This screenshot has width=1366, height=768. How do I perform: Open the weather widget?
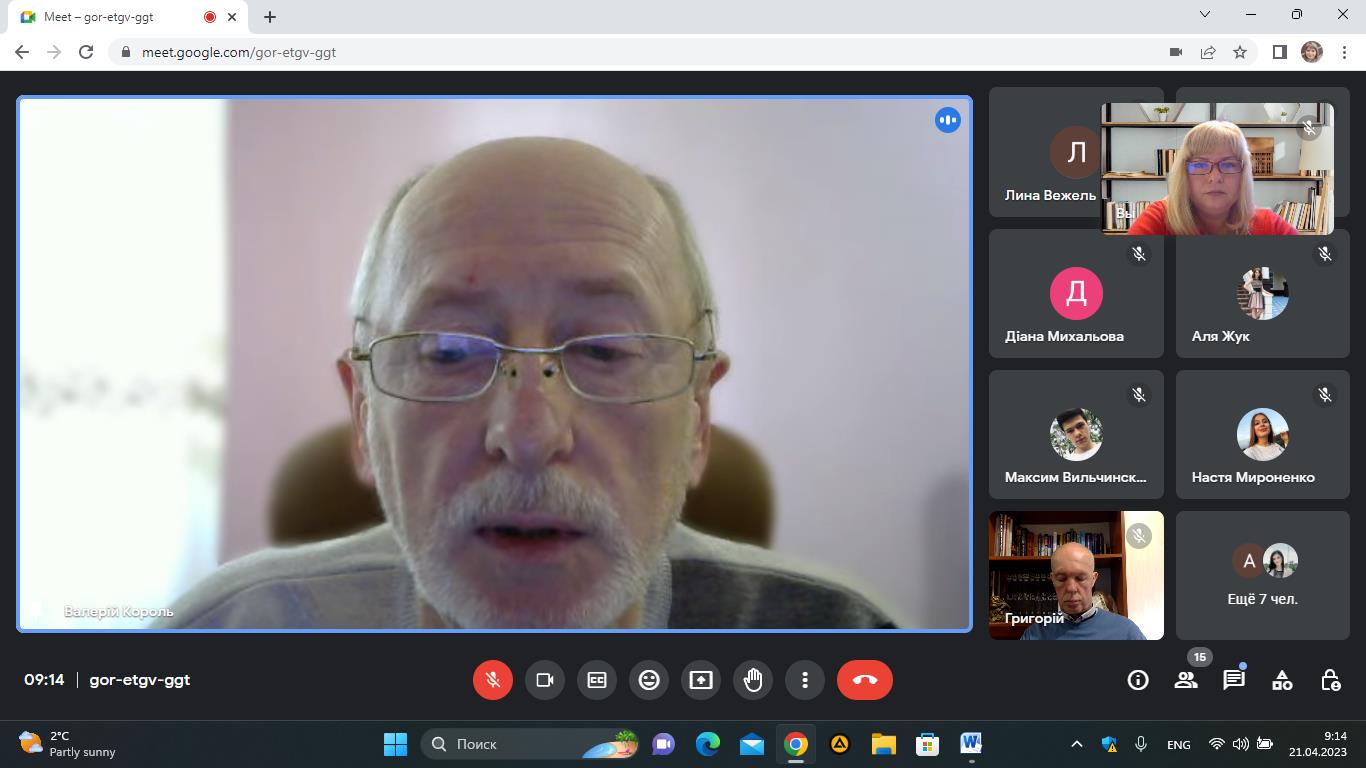[68, 744]
